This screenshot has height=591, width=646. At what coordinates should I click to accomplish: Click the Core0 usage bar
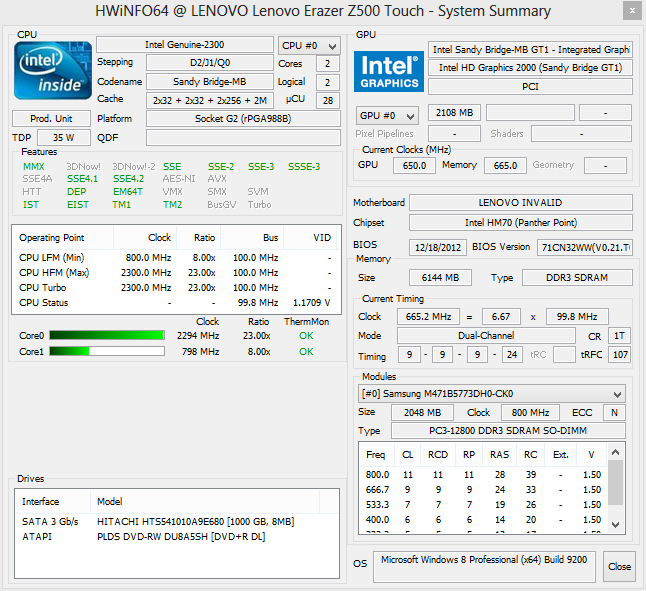click(107, 336)
